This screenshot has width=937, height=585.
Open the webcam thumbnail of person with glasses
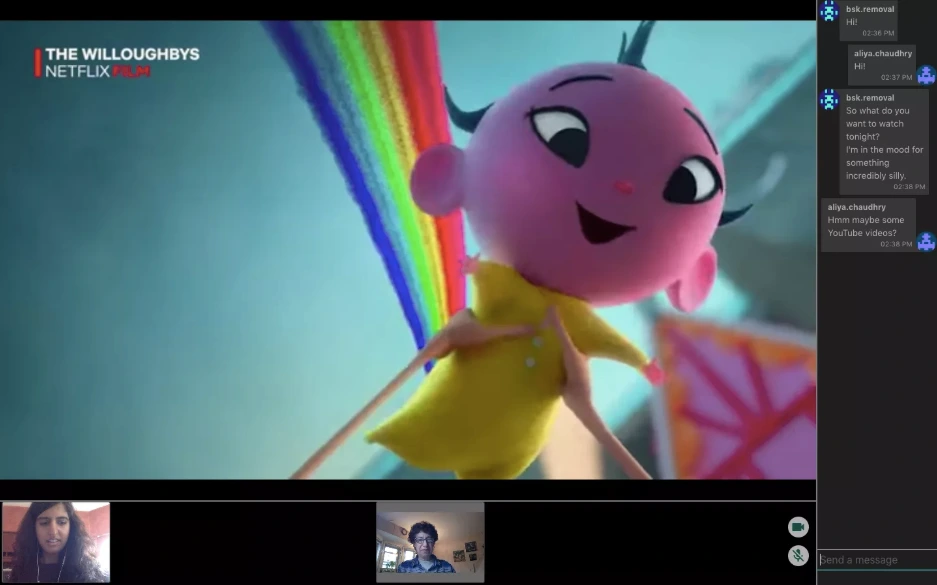tap(430, 542)
